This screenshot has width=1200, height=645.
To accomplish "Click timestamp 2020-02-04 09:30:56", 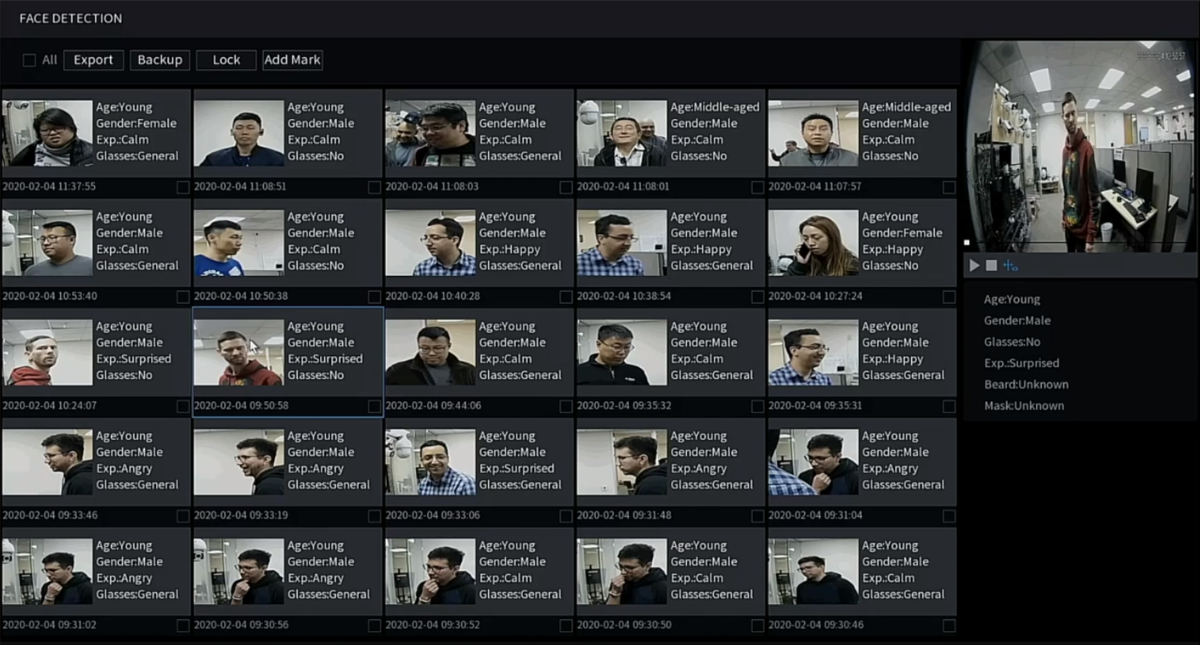I will tap(241, 625).
